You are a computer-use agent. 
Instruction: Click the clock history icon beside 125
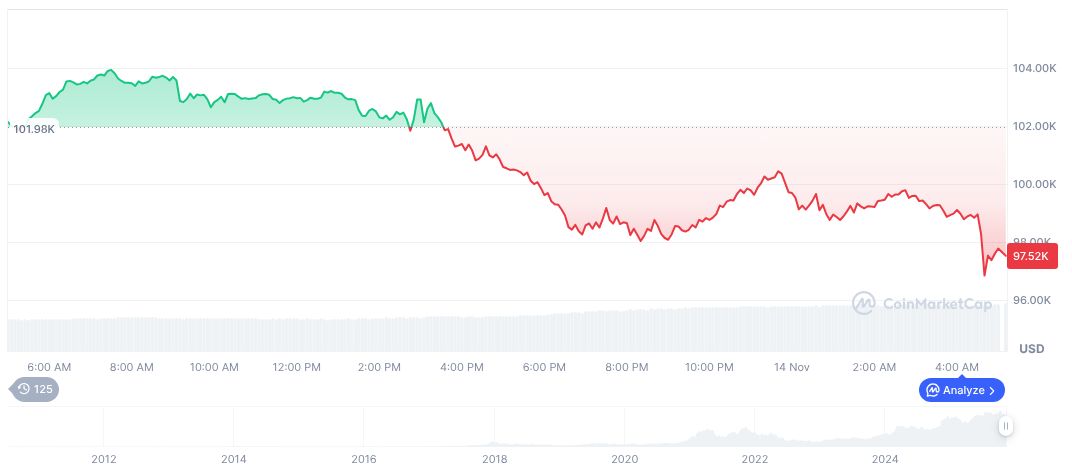pos(24,389)
